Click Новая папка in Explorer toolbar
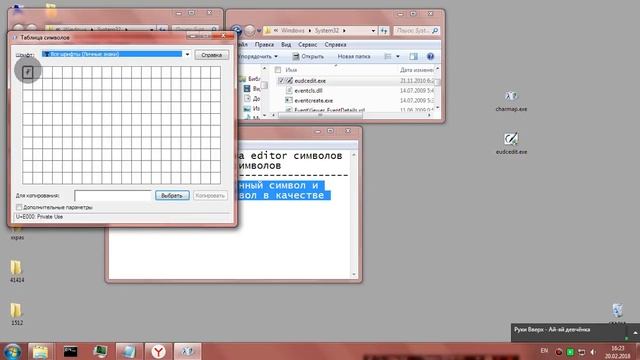 pyautogui.click(x=353, y=56)
